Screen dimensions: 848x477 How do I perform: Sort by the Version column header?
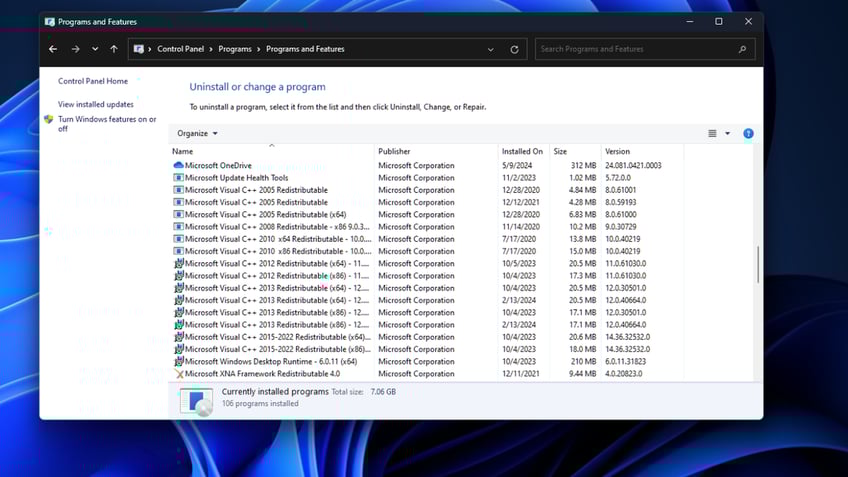[642, 151]
